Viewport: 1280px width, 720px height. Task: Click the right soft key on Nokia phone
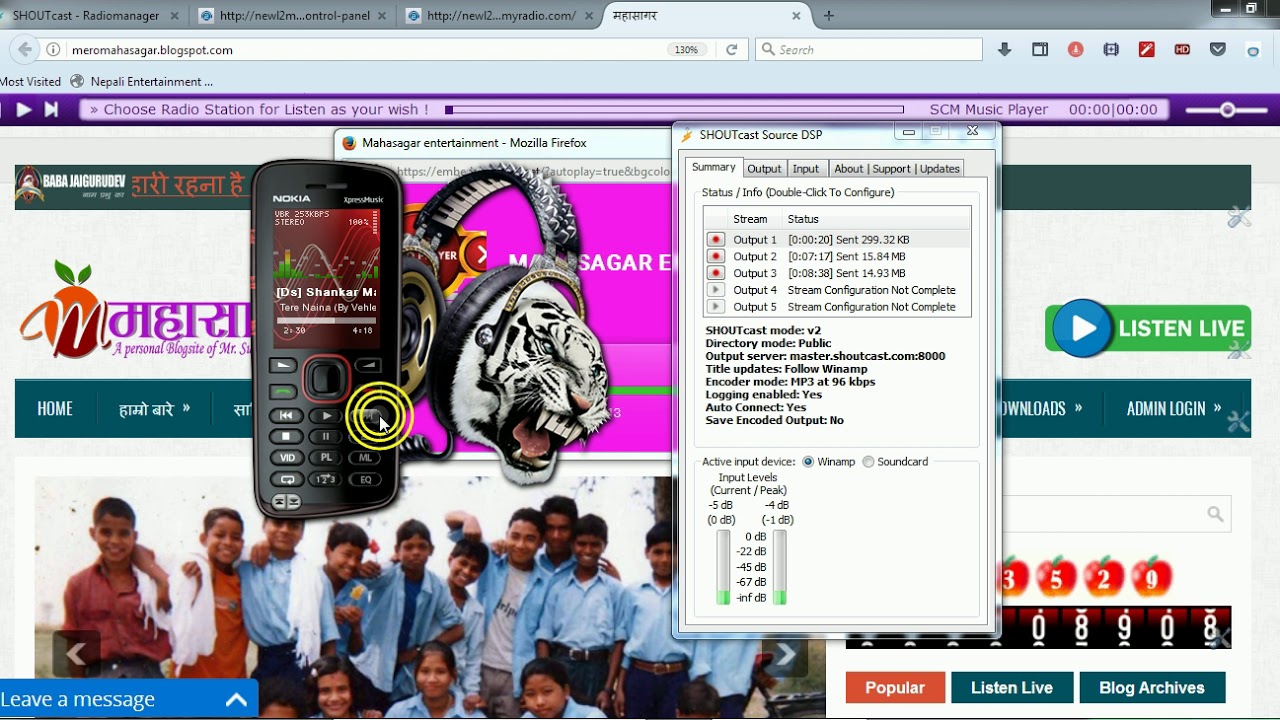tap(368, 365)
